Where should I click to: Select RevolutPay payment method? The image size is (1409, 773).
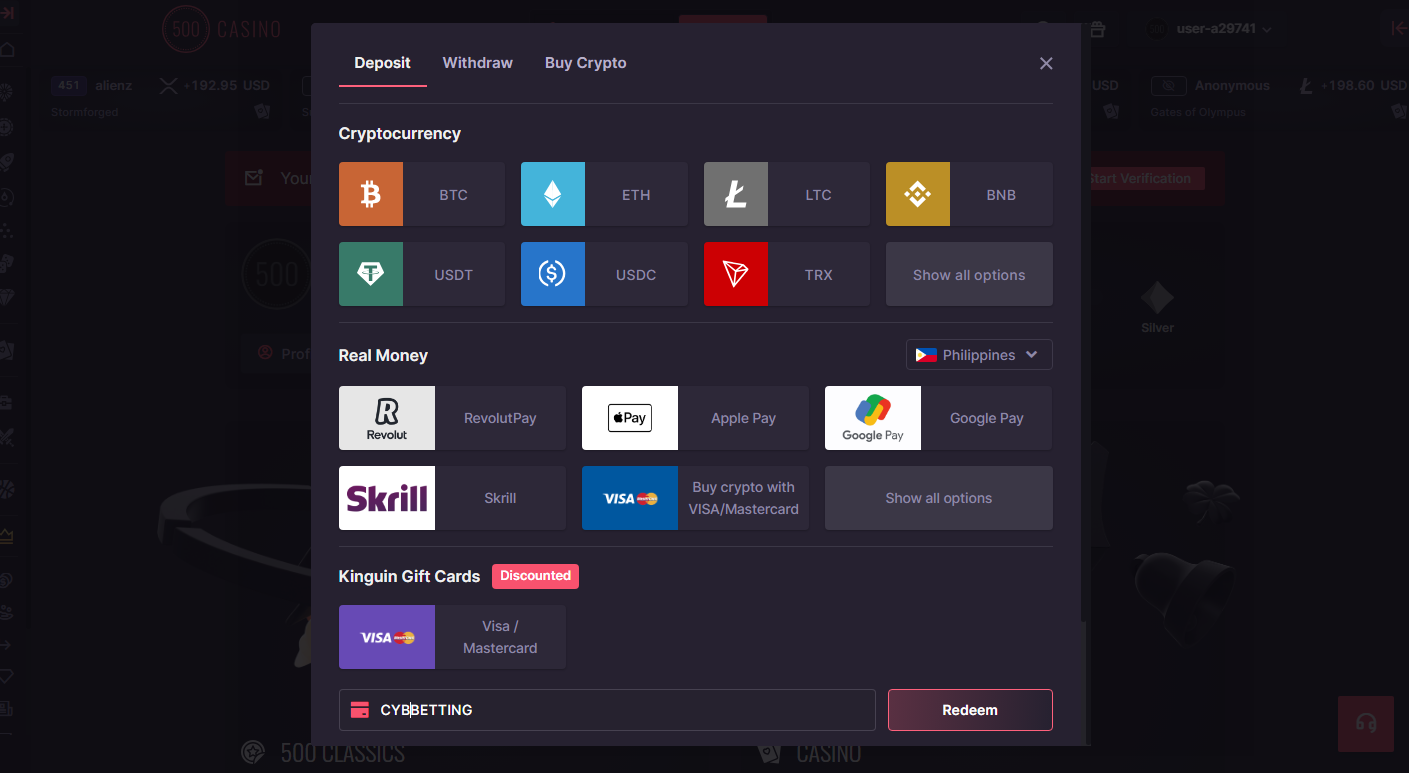452,418
